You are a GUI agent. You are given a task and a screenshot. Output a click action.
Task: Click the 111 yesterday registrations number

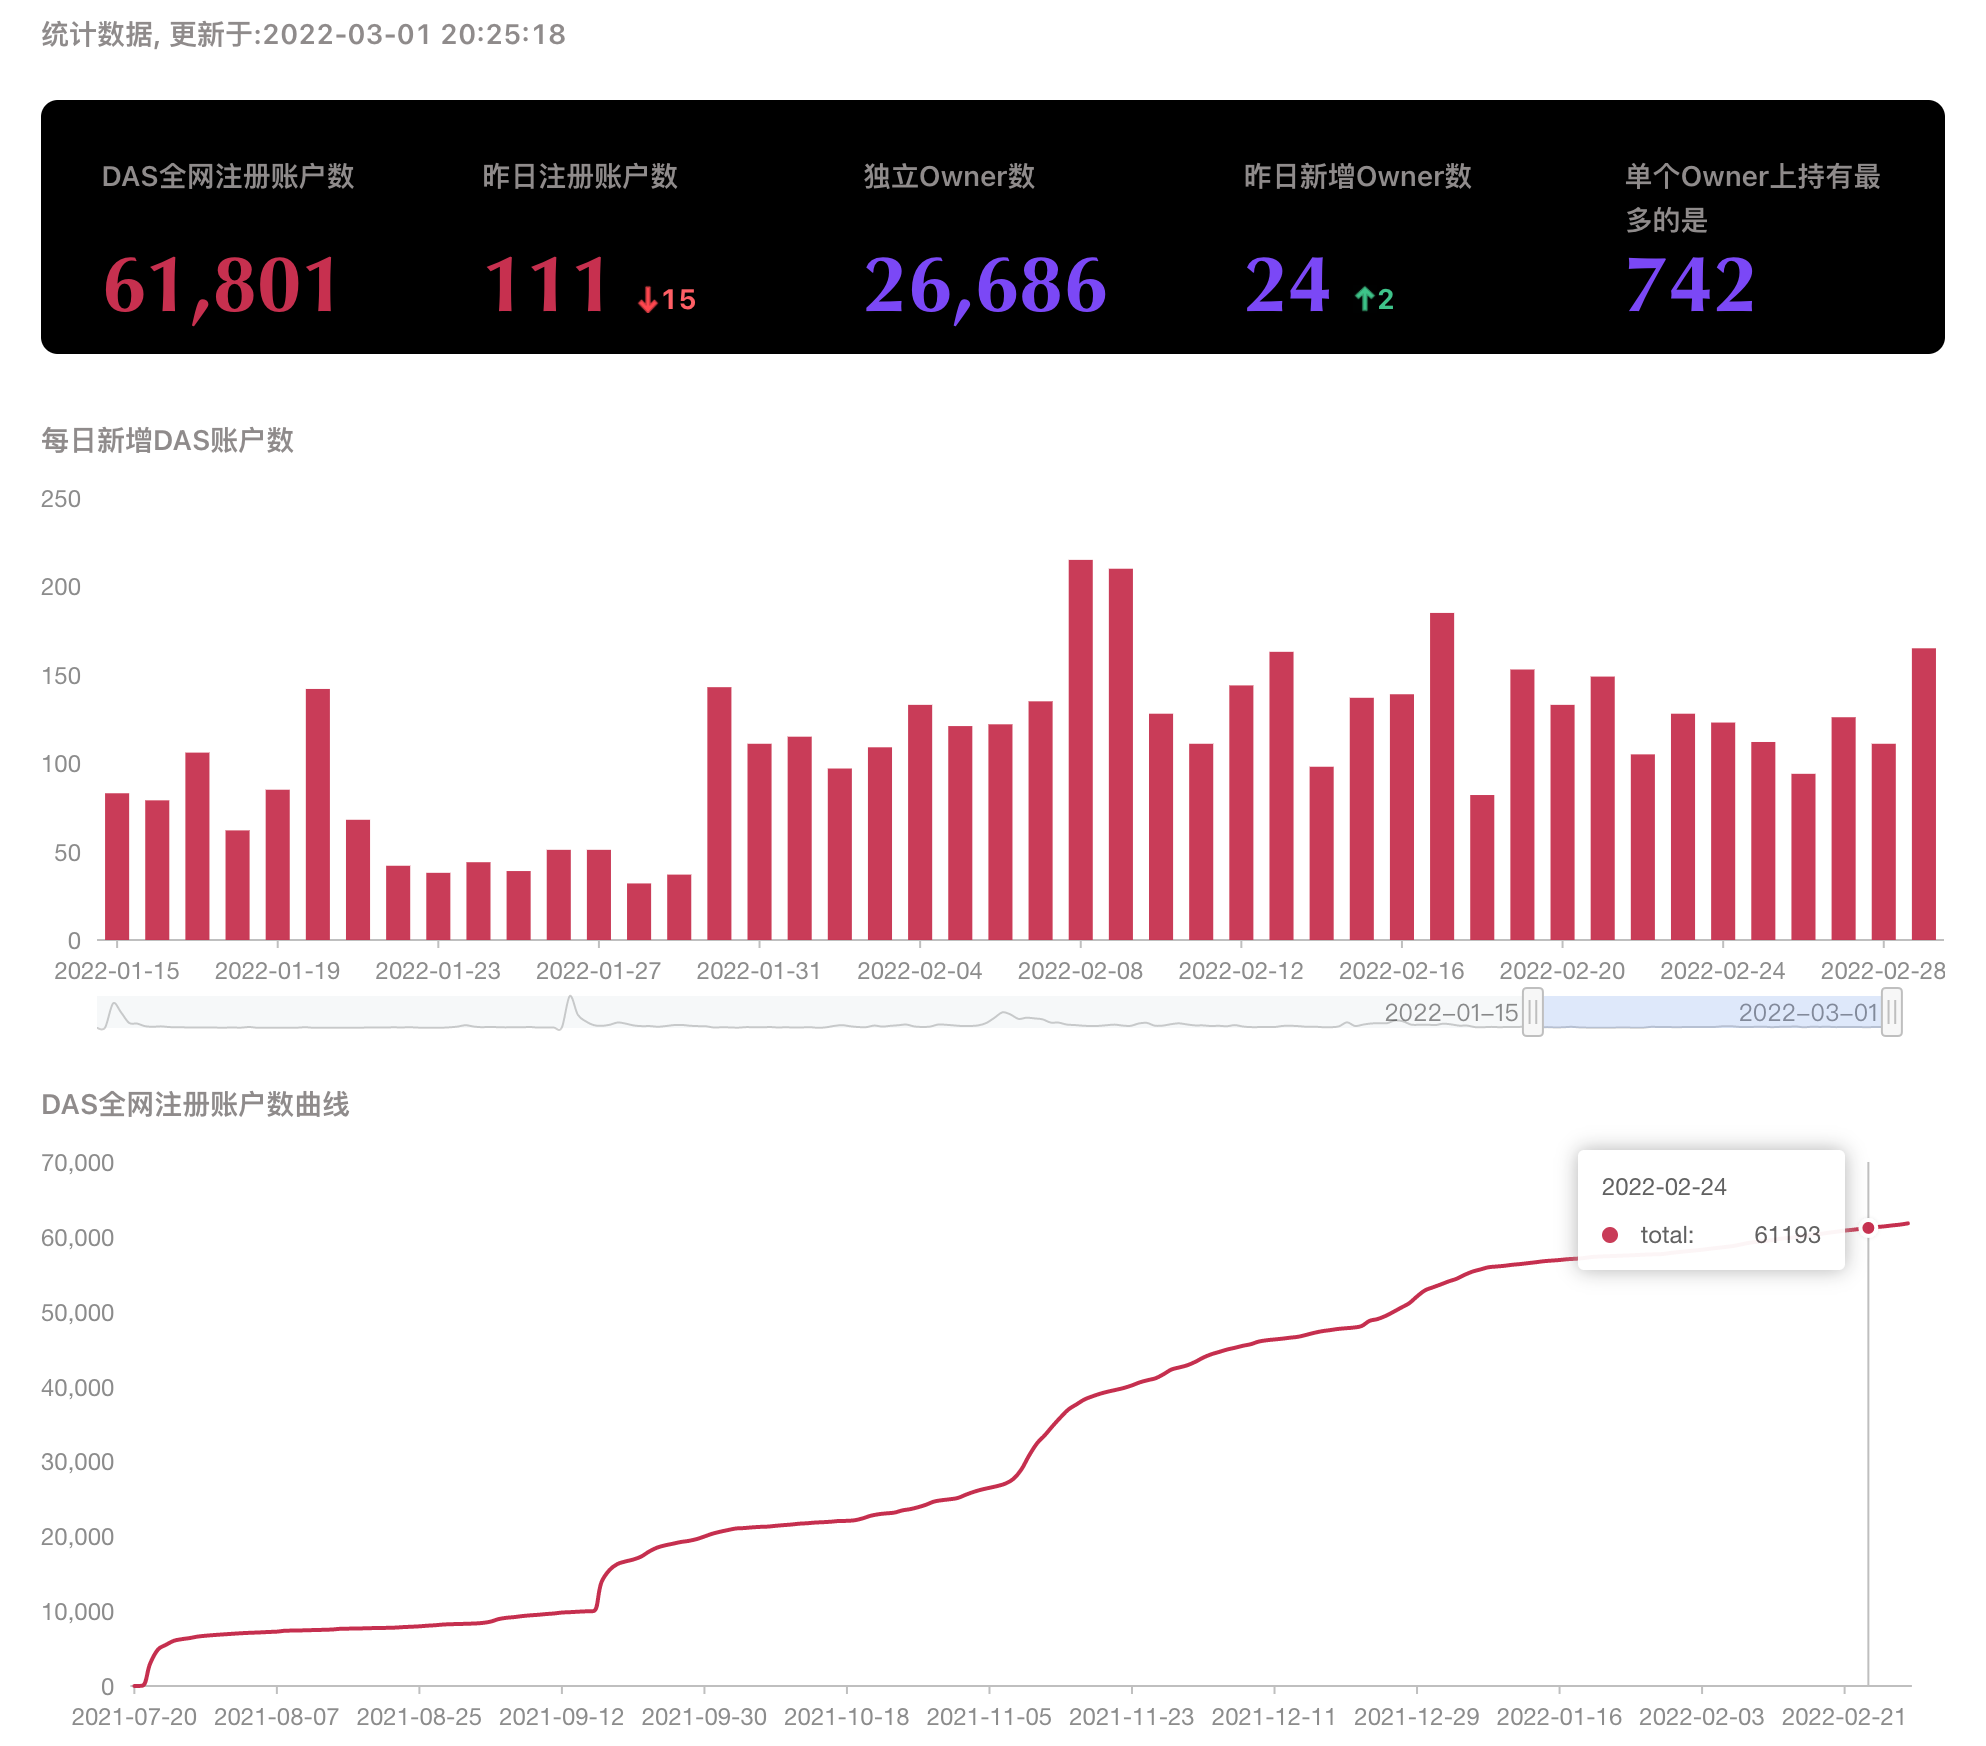546,285
